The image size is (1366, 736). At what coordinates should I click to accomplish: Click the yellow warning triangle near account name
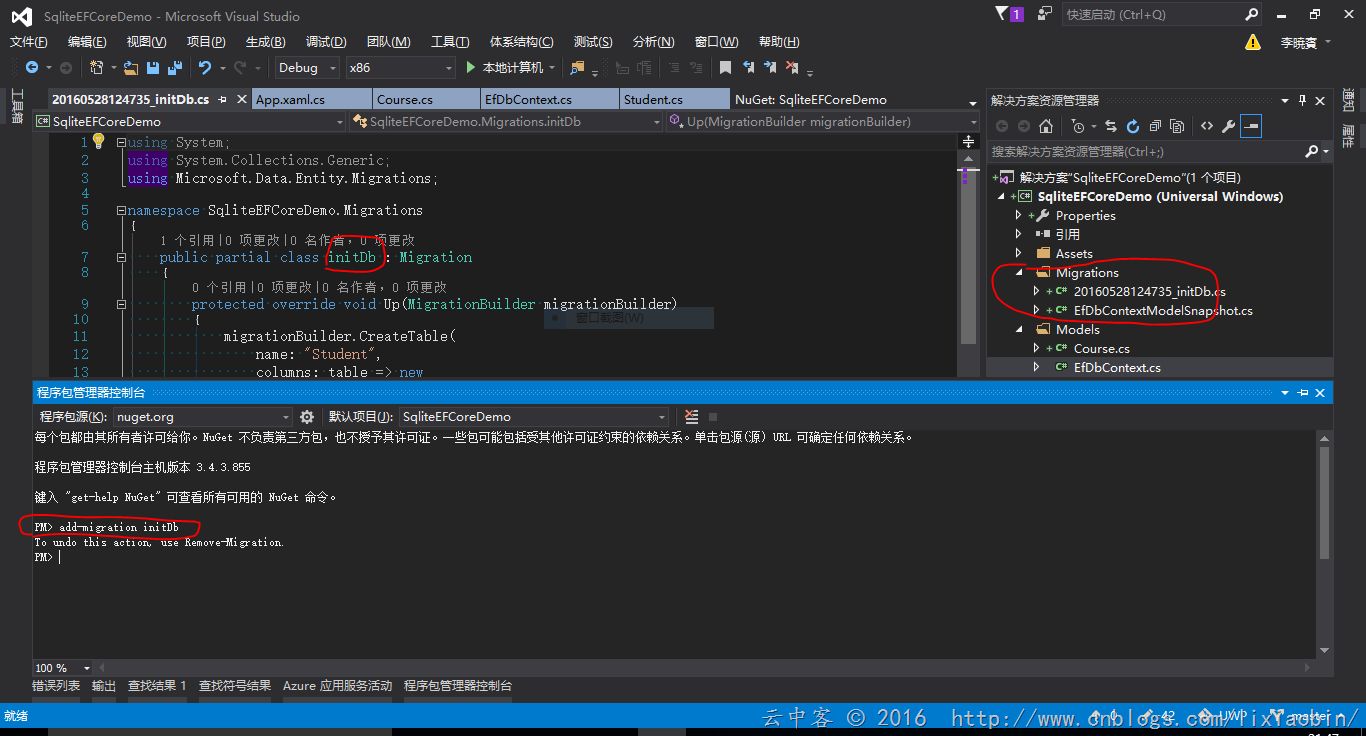(x=1253, y=42)
